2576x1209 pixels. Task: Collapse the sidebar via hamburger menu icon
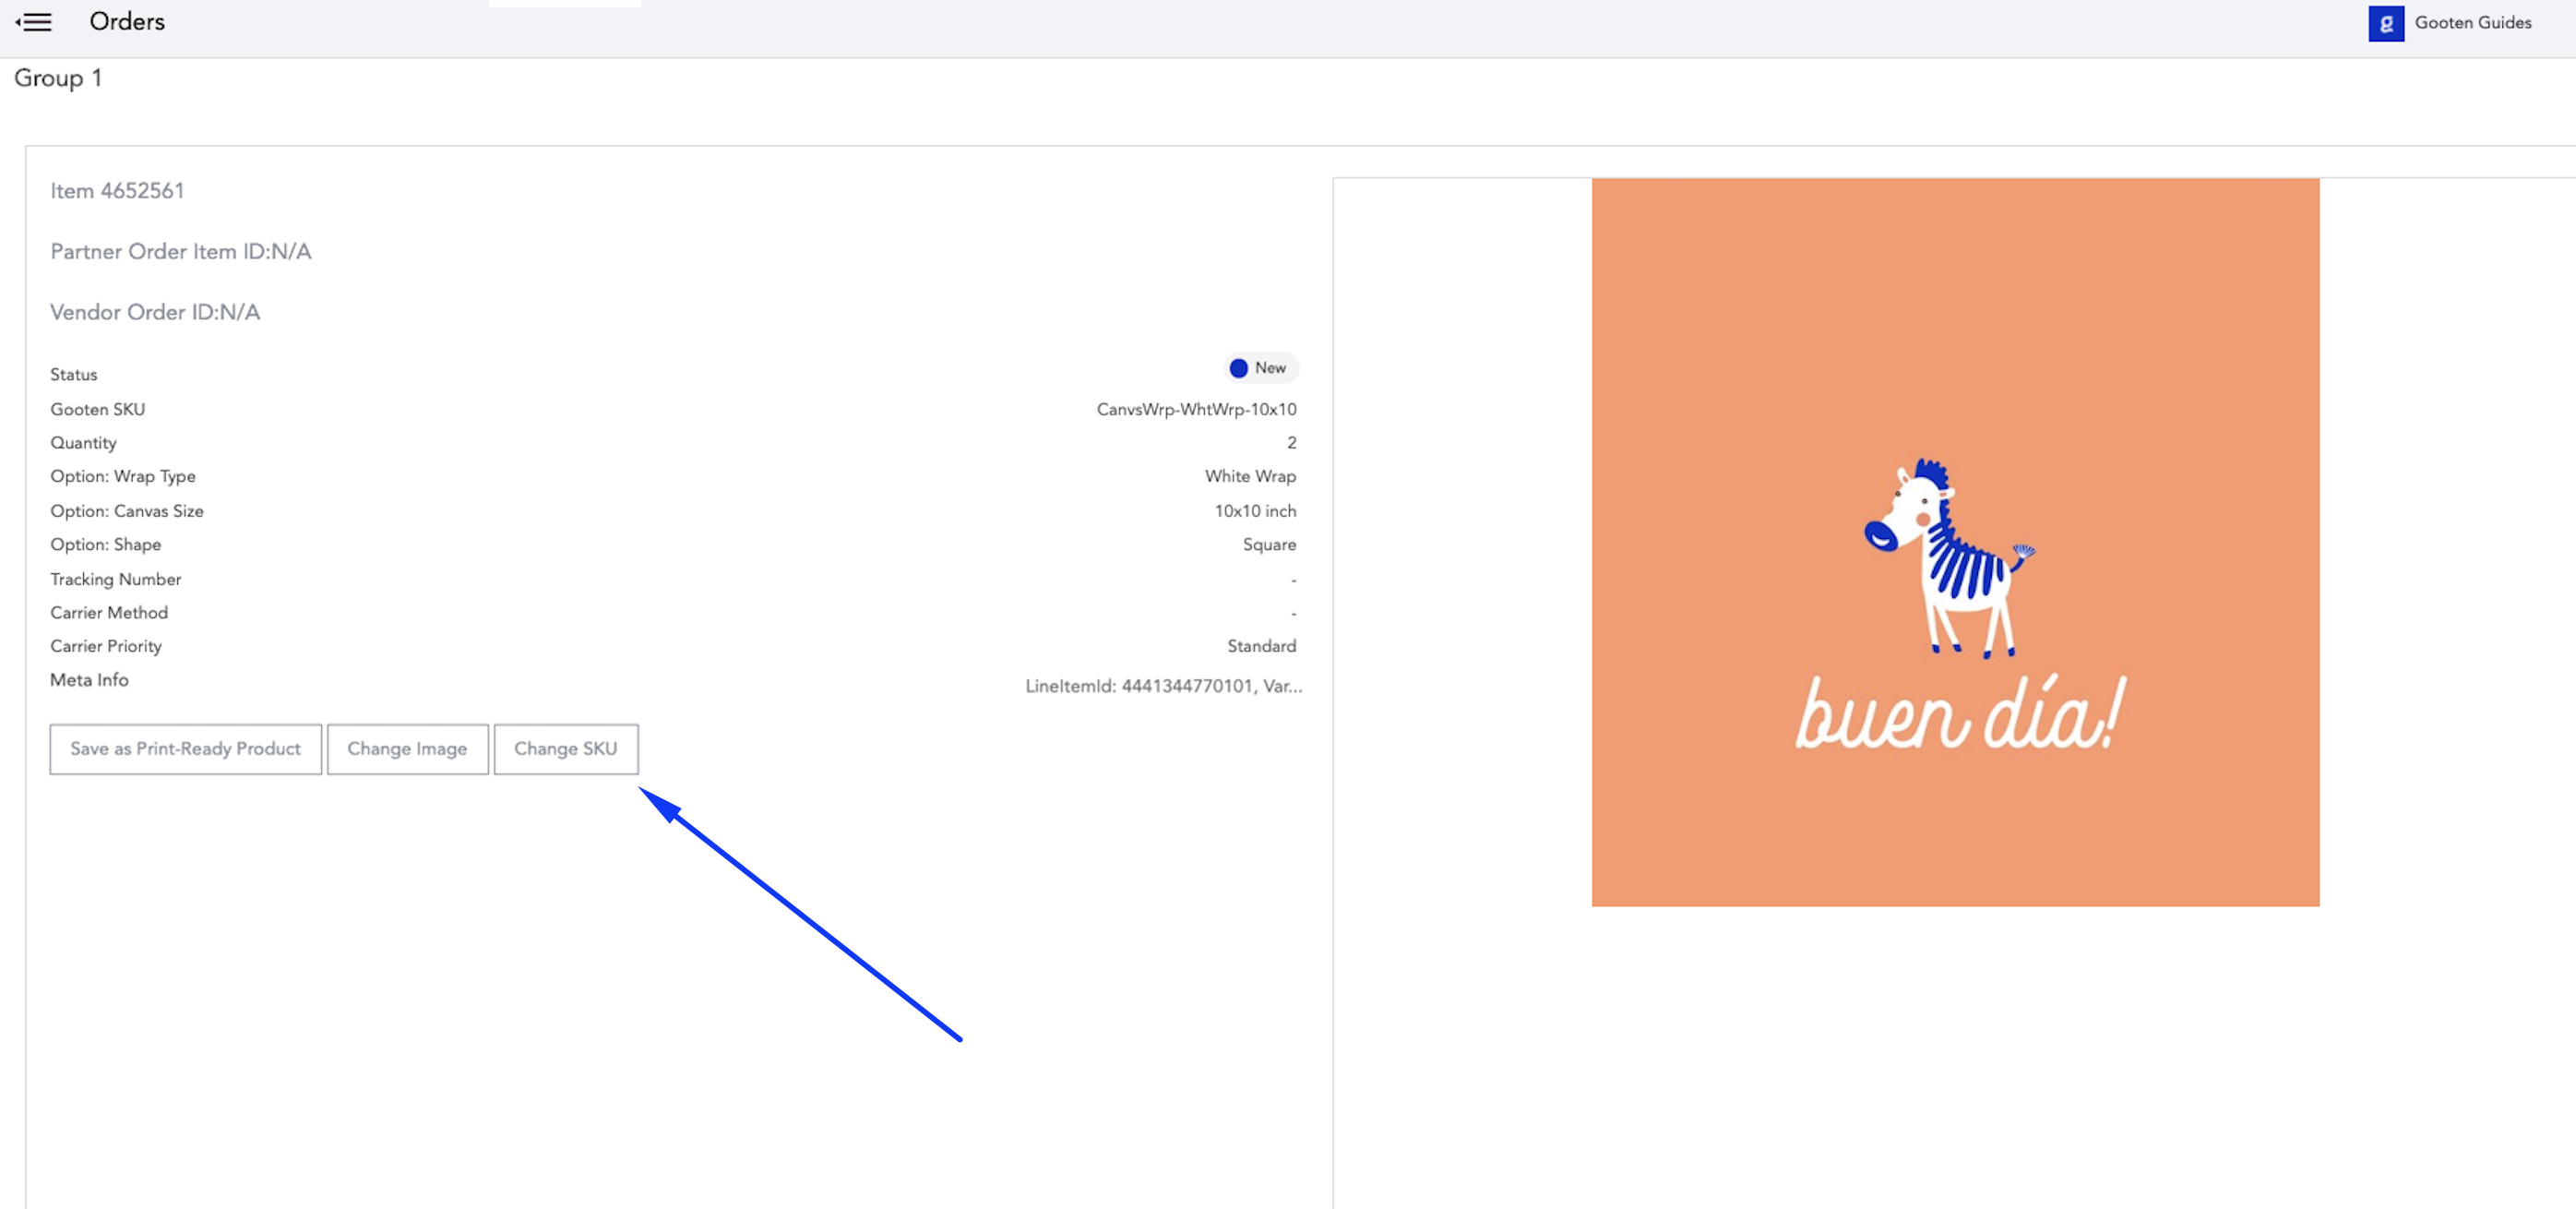34,22
